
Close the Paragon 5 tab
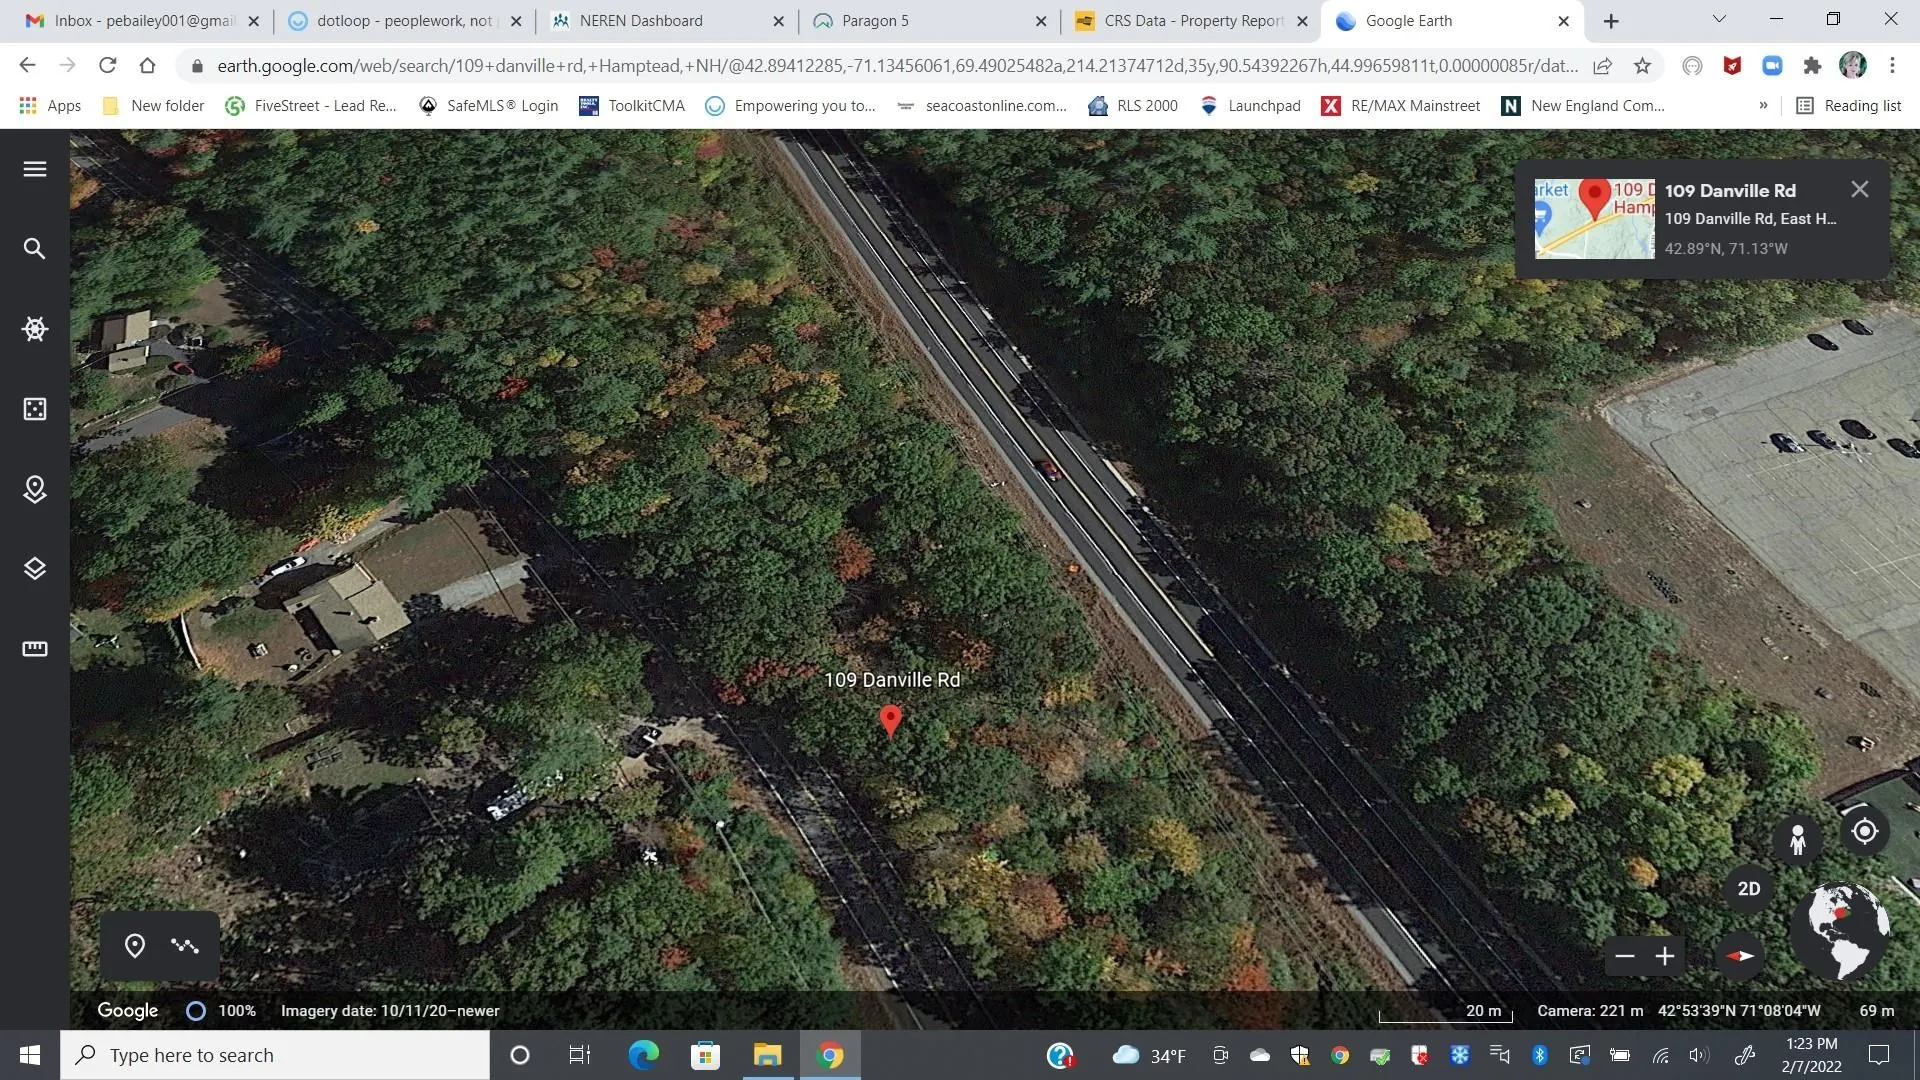(1041, 21)
